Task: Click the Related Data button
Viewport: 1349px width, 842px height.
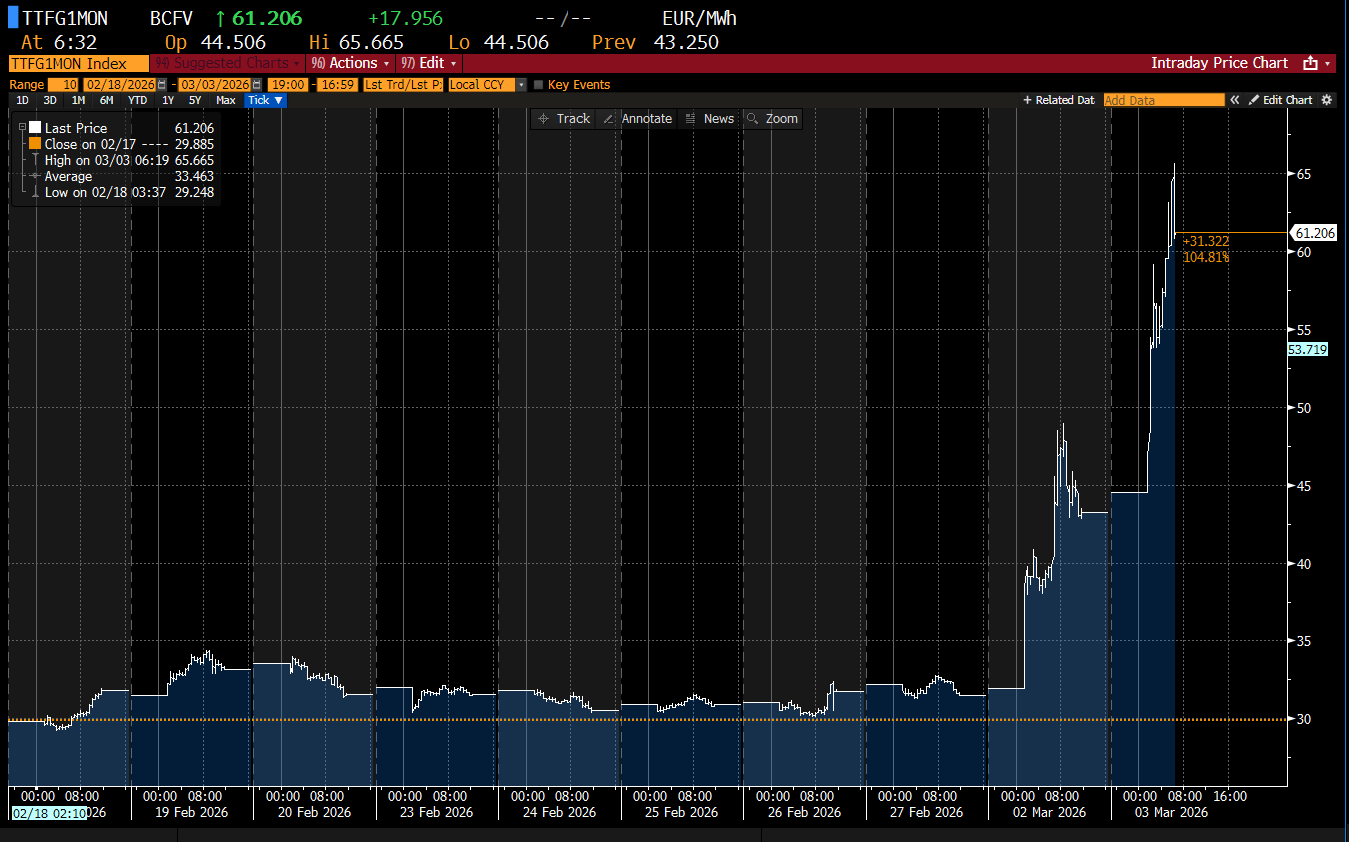Action: click(x=1059, y=100)
